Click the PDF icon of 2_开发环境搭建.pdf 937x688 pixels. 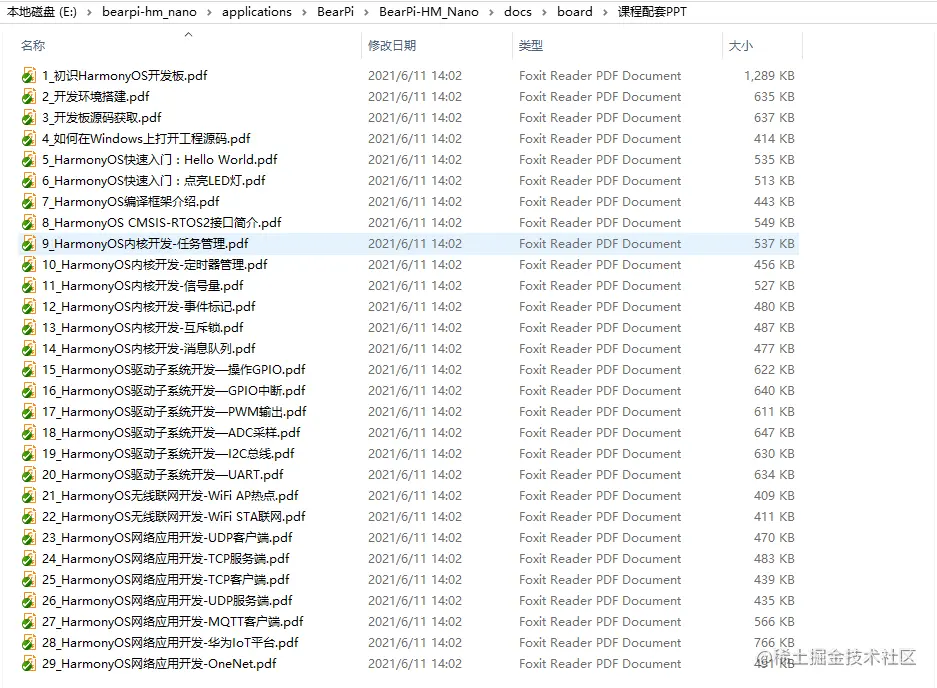(29, 96)
